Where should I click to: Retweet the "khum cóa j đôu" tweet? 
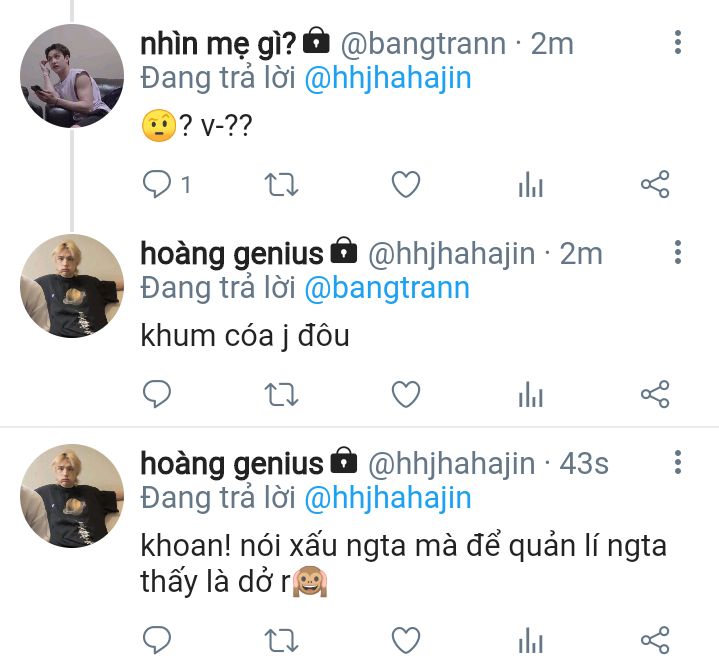(x=282, y=394)
